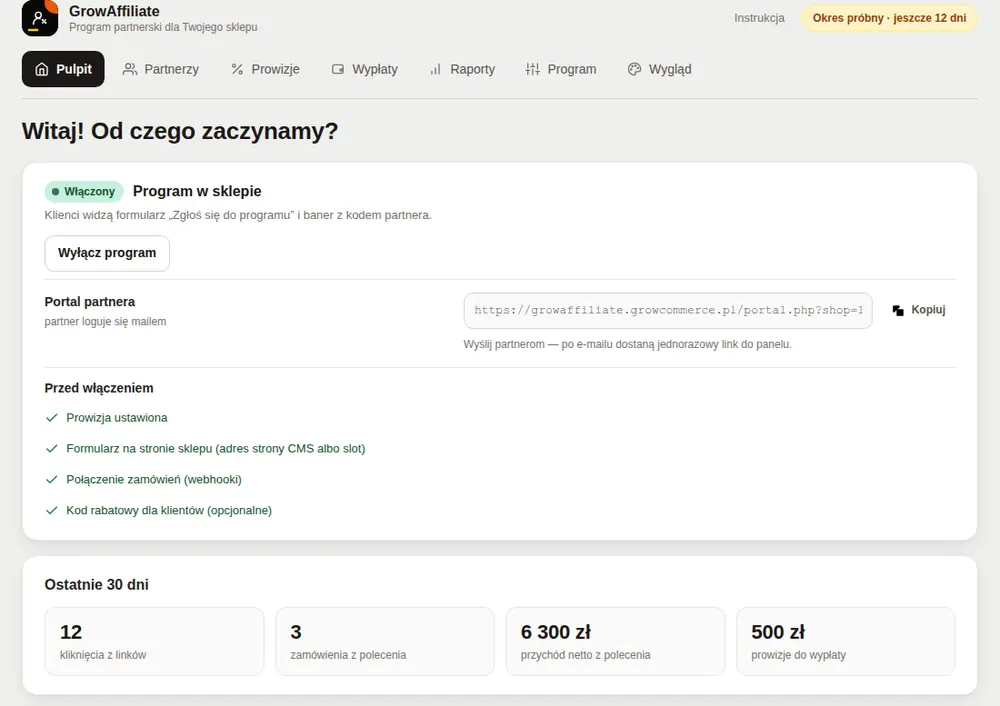The height and width of the screenshot is (706, 1000).
Task: Click the Przed włączeniem heading
Action: (x=99, y=388)
